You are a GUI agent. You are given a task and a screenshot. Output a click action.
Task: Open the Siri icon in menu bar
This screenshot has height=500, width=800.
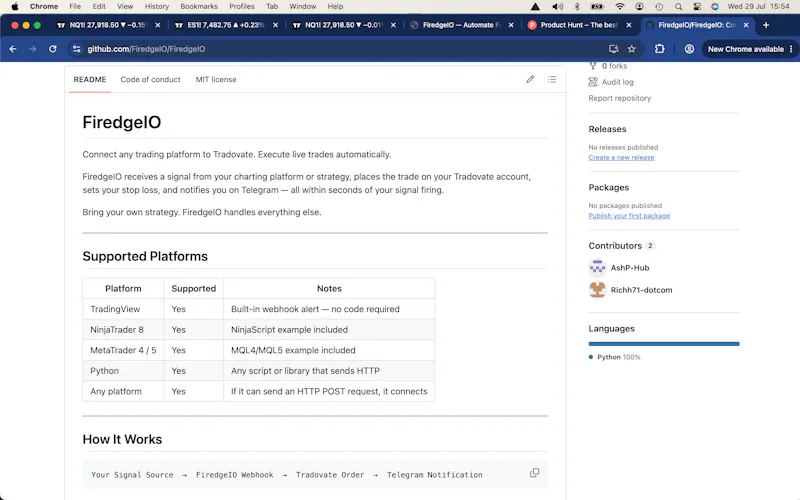[715, 7]
